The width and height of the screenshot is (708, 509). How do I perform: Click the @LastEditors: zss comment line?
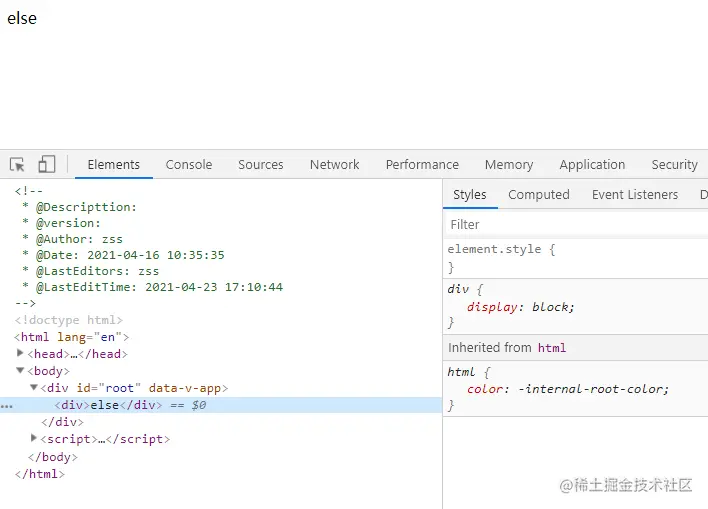pyautogui.click(x=90, y=271)
